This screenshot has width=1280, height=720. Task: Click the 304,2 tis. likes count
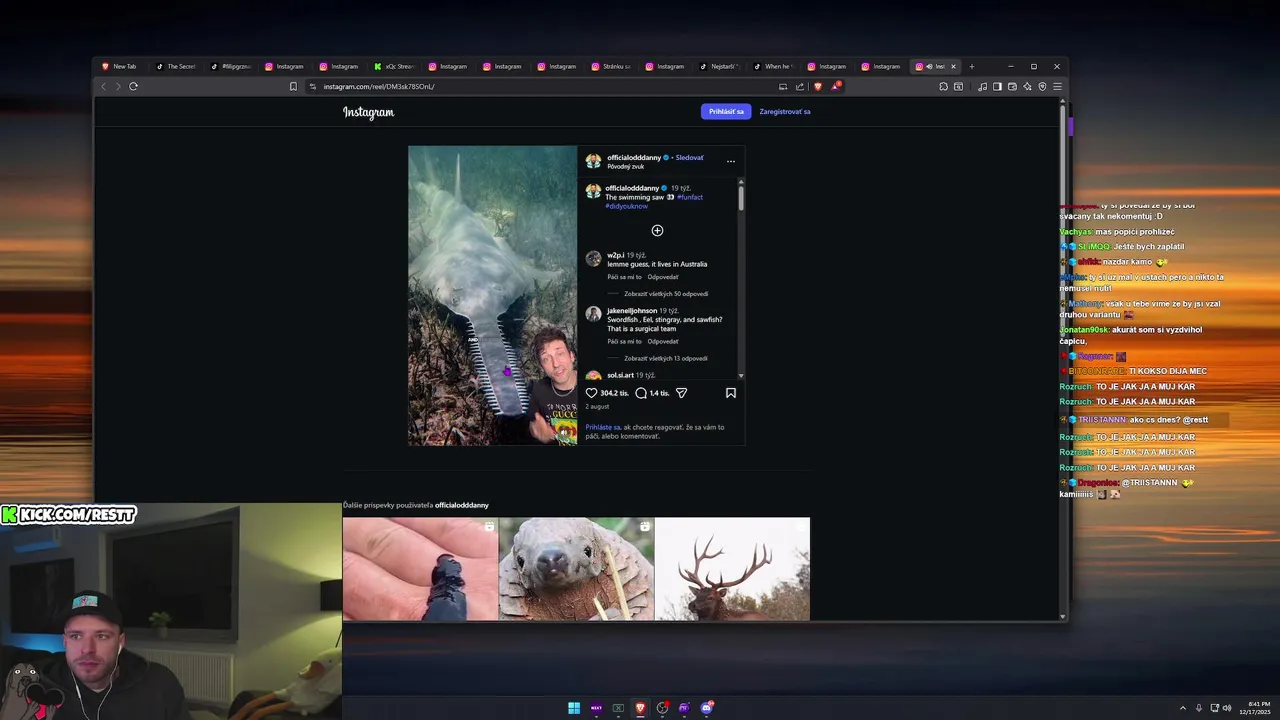614,393
